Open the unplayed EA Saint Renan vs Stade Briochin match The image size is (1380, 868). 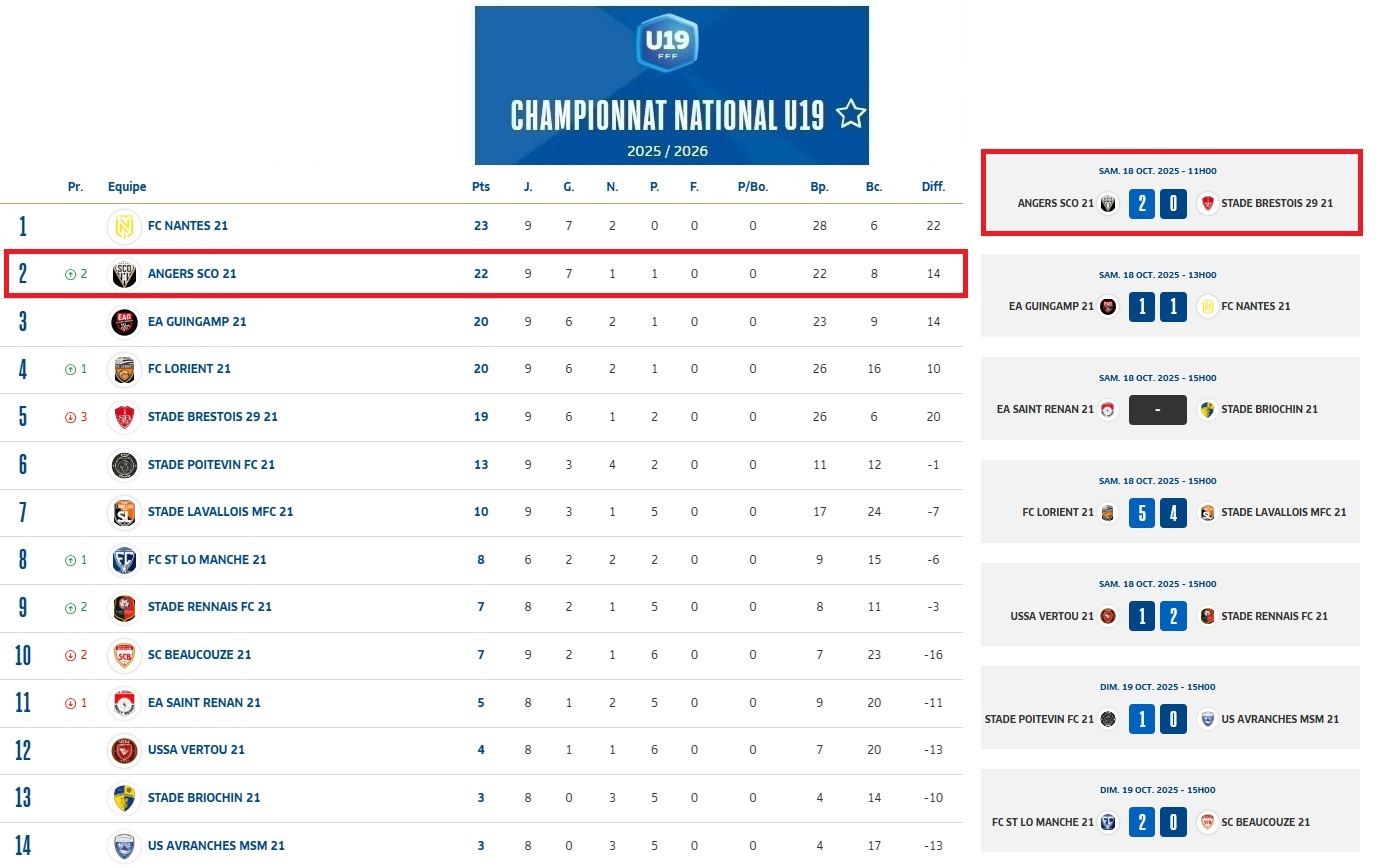pos(1158,410)
